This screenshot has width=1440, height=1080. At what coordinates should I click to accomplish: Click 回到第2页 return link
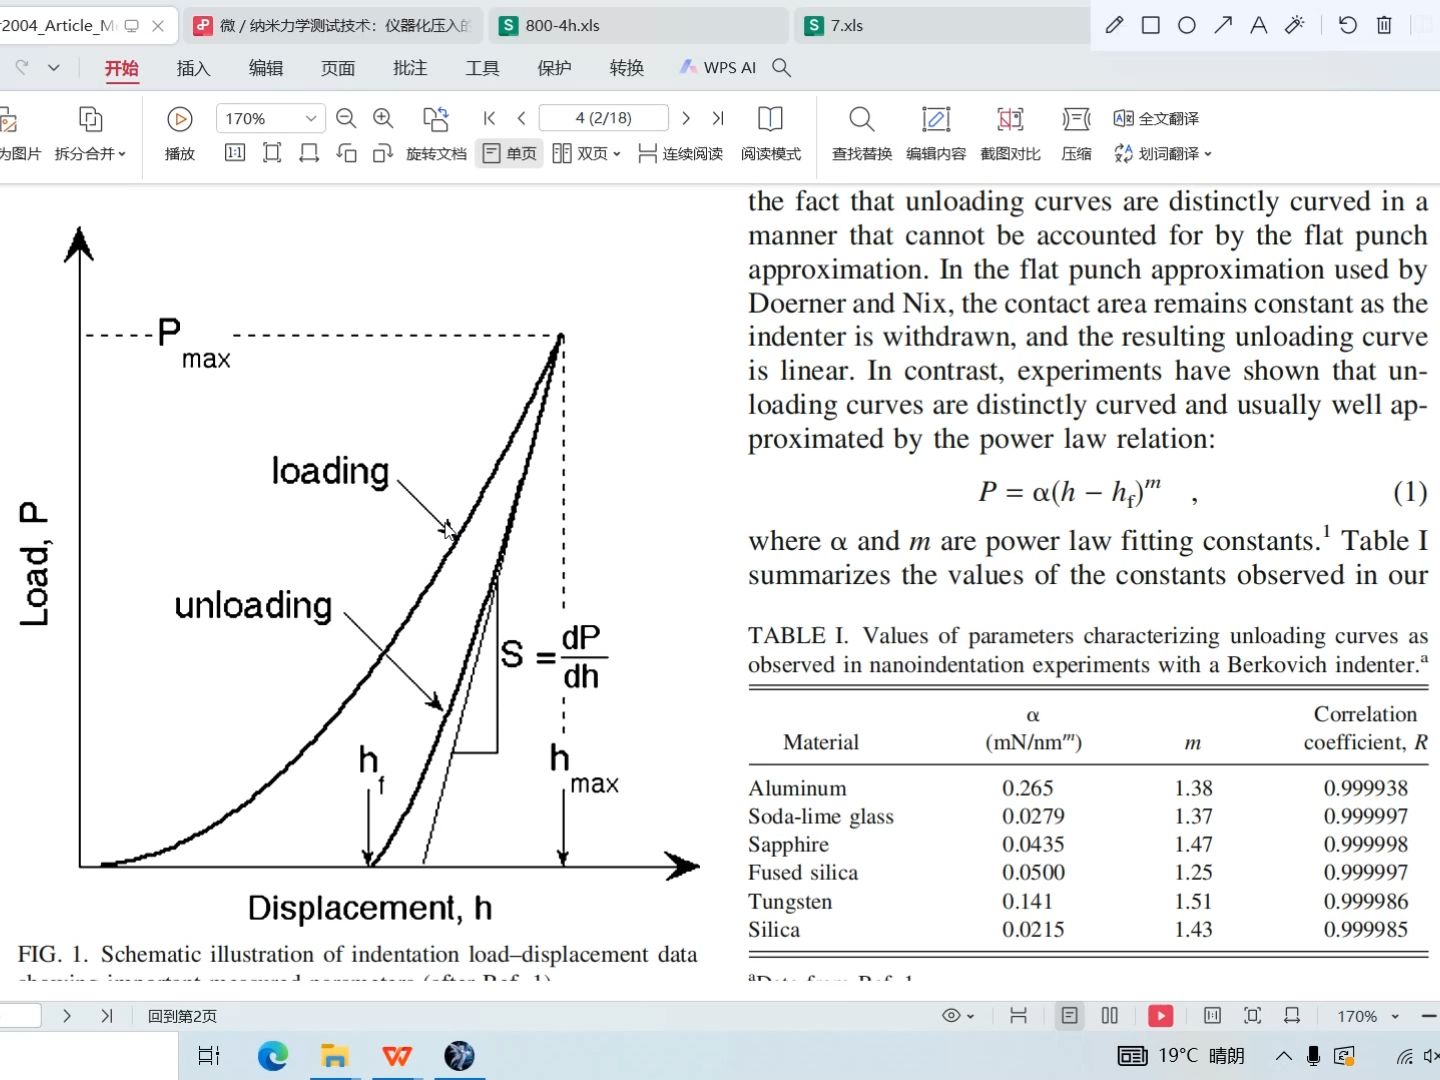point(182,1016)
